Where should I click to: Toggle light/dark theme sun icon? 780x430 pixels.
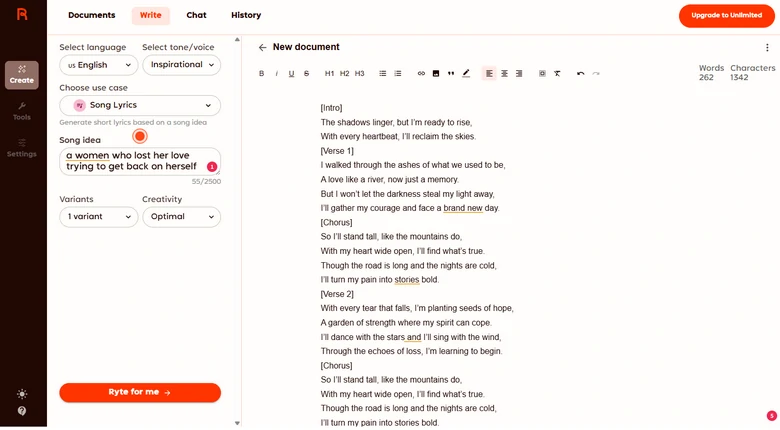tap(22, 394)
